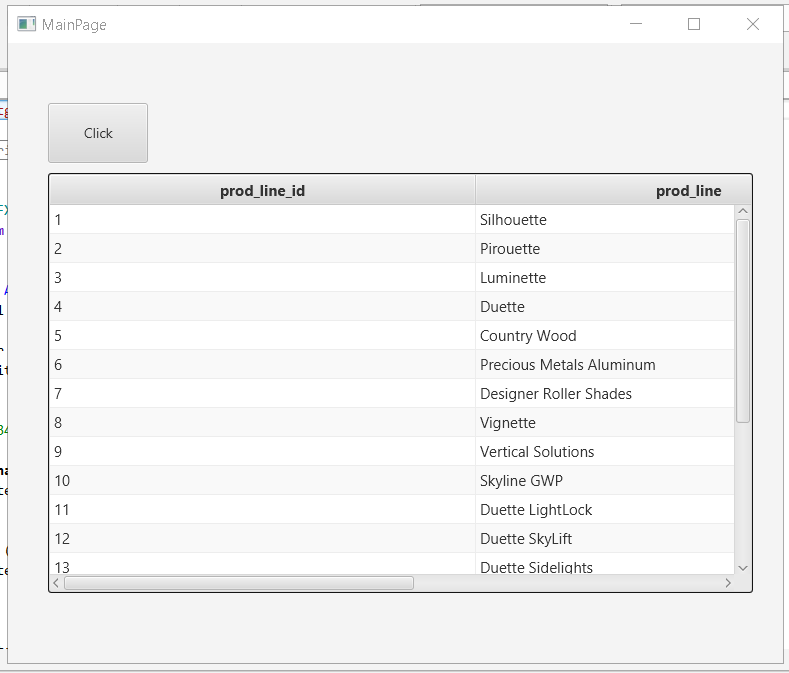The width and height of the screenshot is (789, 673).
Task: Click the Vertical Solutions cell
Action: point(537,452)
